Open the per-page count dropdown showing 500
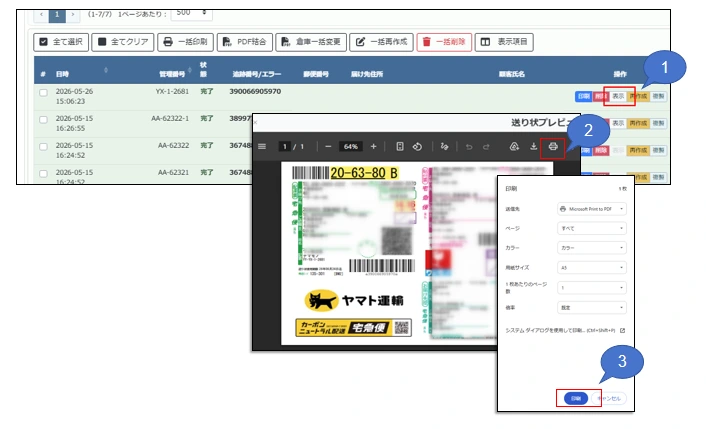This screenshot has height=429, width=706. tap(191, 14)
